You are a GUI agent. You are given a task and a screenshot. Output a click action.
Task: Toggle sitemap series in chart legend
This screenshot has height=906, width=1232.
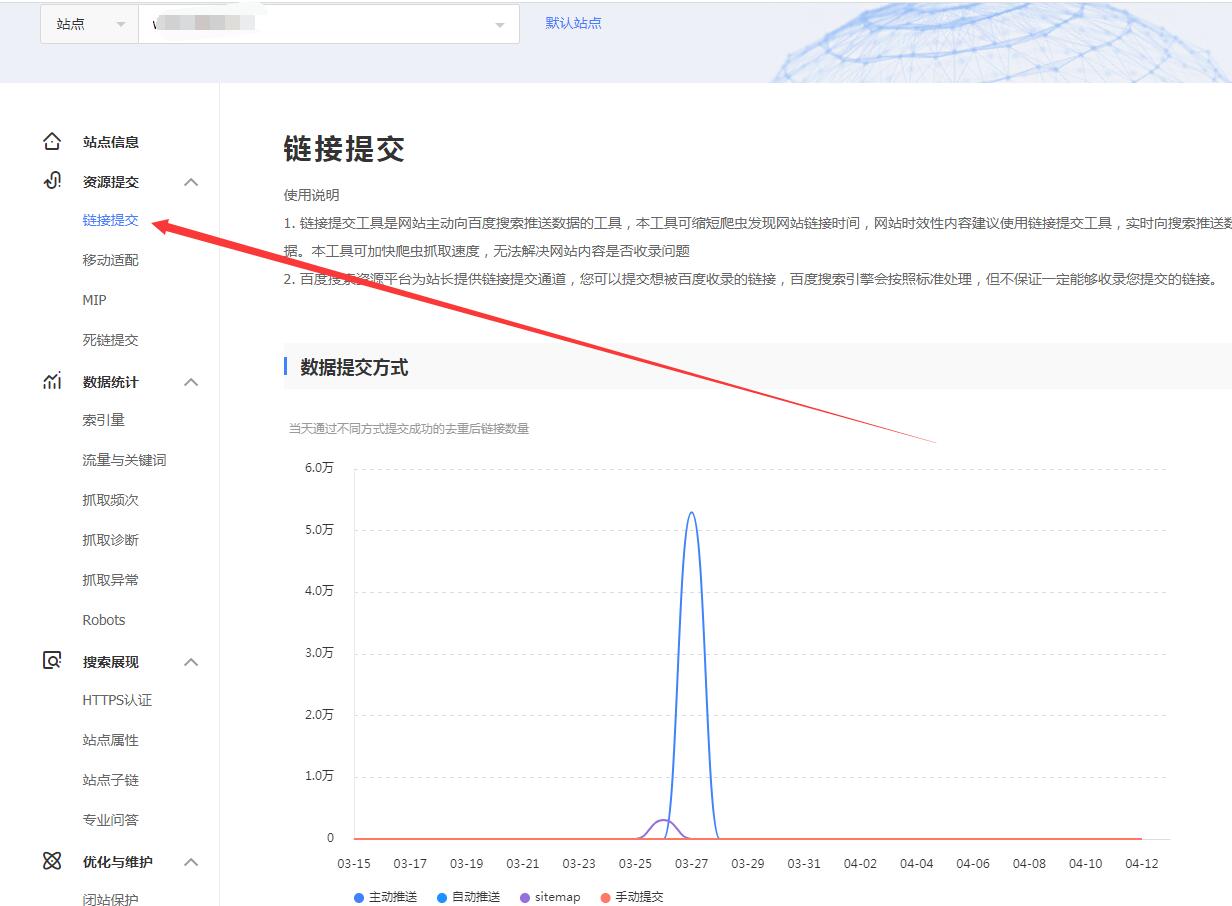550,897
